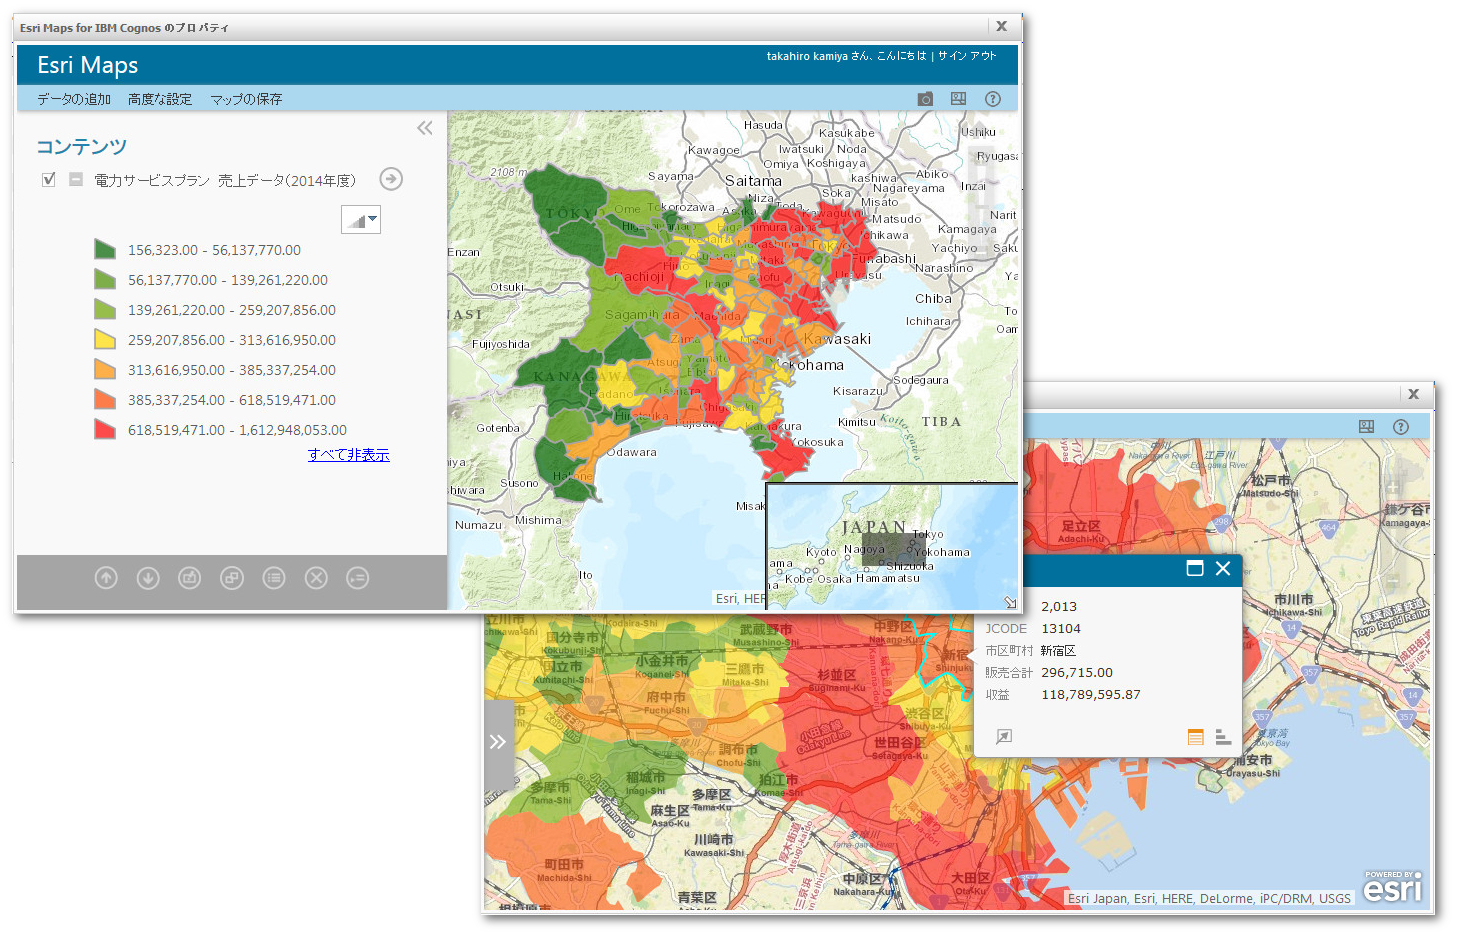The width and height of the screenshot is (1457, 935).
Task: Click the orange 385,337,254.00 legend swatch
Action: click(105, 399)
